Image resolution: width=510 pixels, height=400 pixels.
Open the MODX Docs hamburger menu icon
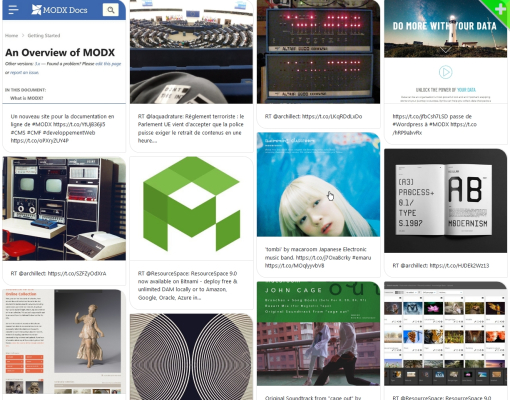[14, 10]
